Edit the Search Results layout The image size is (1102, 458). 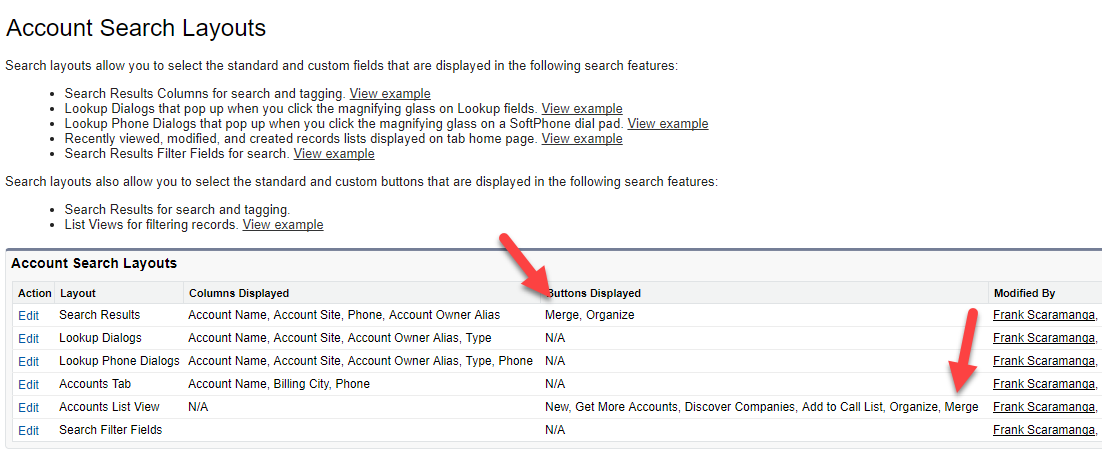[28, 315]
